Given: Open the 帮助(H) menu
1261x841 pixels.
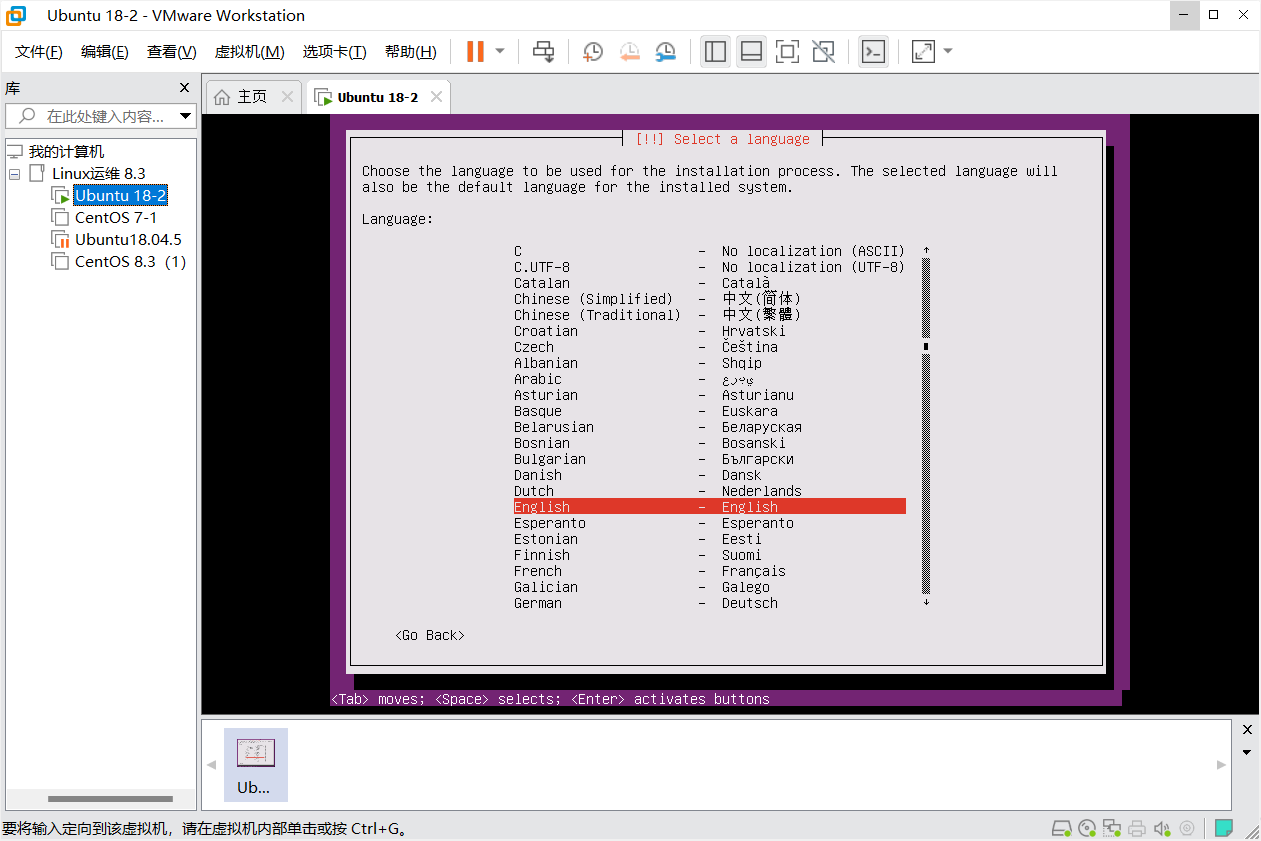Looking at the screenshot, I should pos(411,52).
